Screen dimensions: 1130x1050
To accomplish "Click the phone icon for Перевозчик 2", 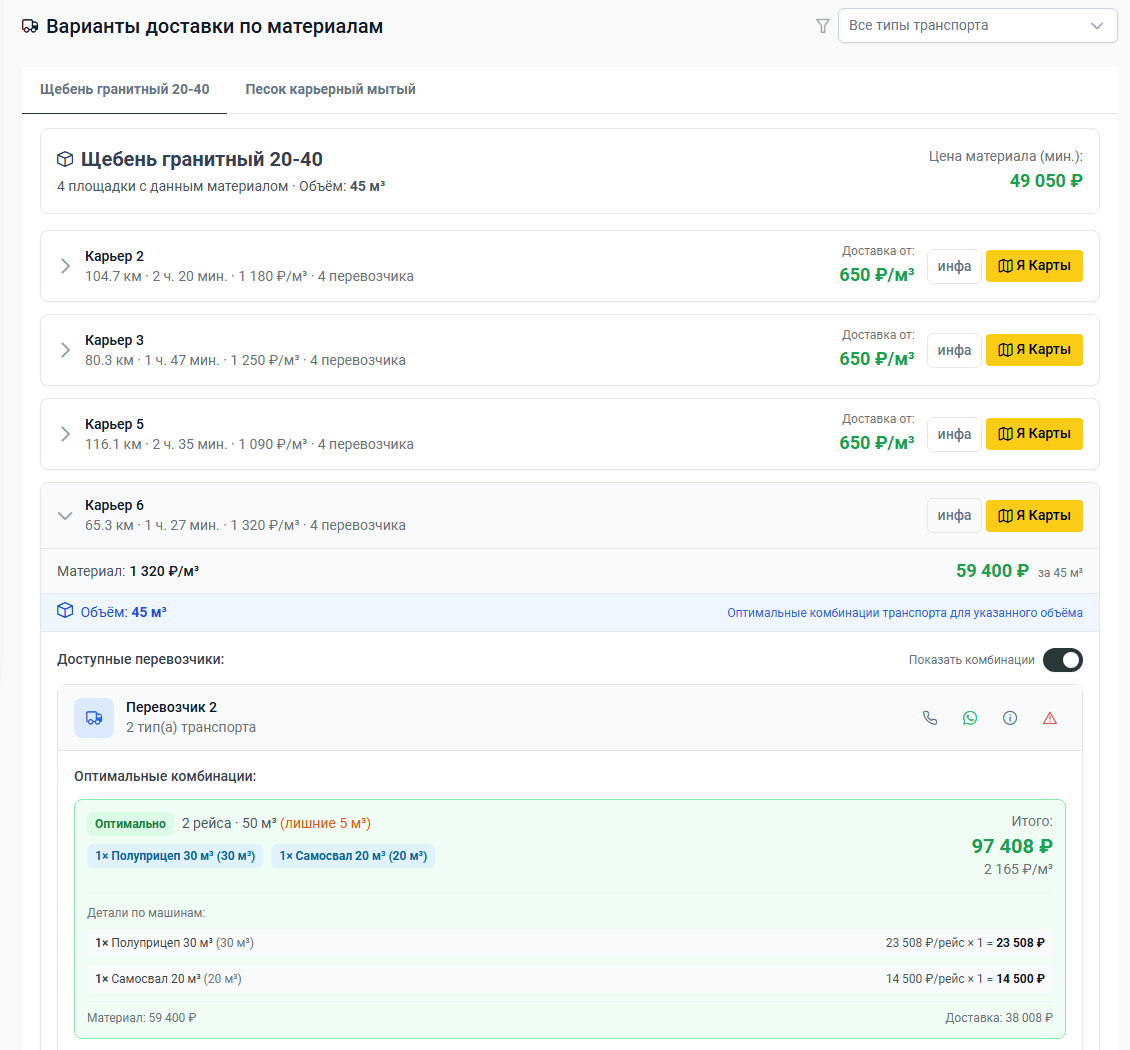I will [x=930, y=718].
